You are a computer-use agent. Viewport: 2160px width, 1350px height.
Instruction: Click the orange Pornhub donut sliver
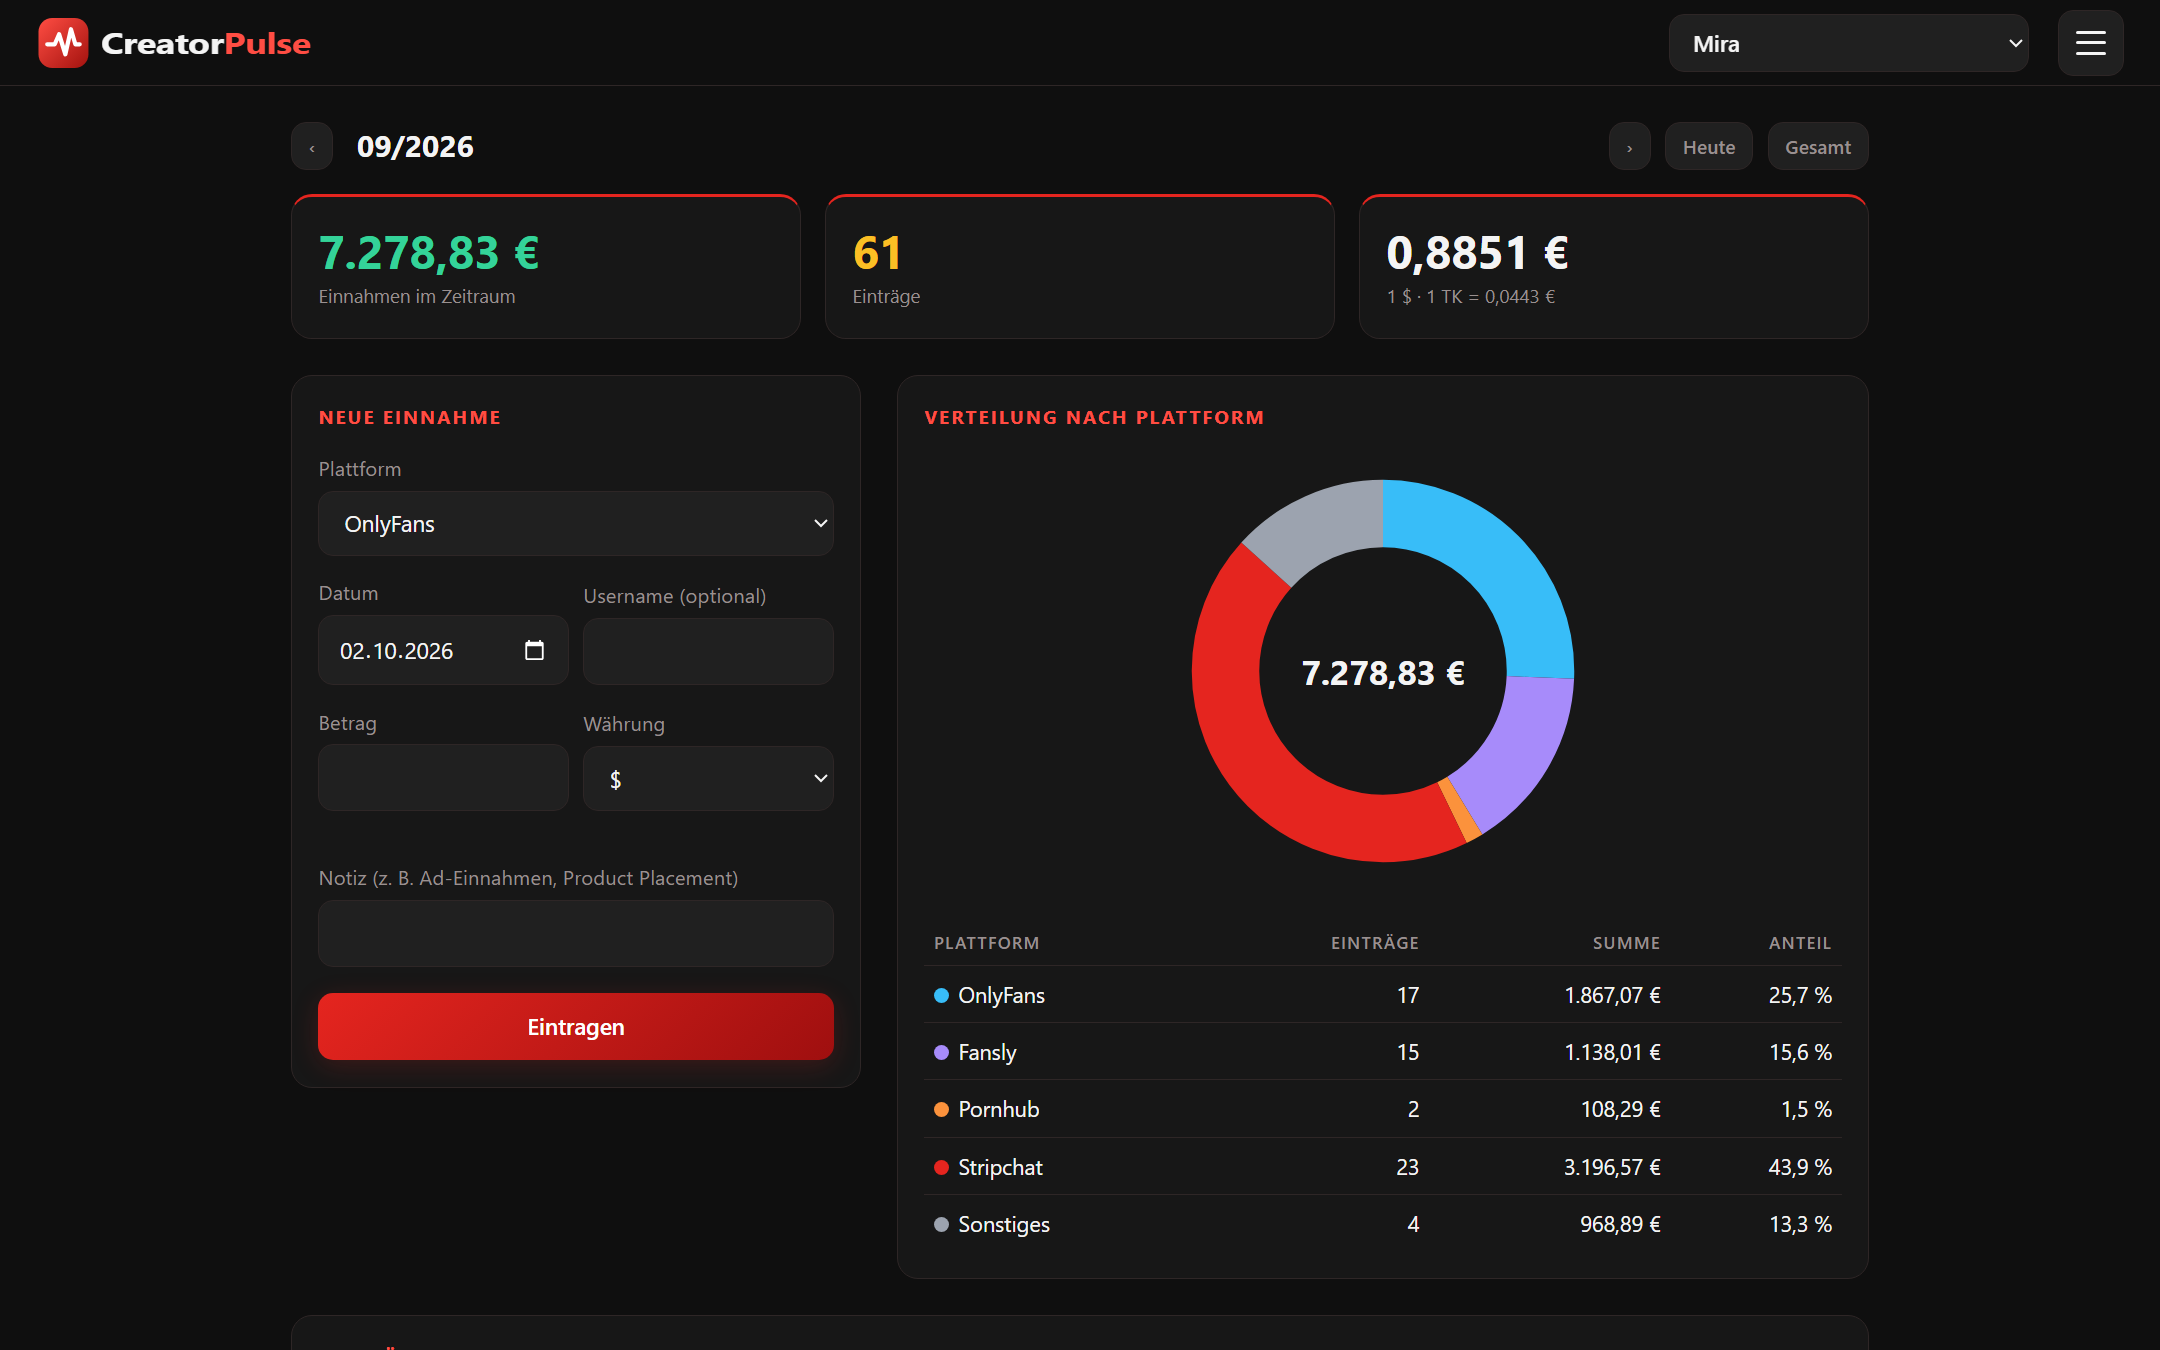click(1460, 811)
